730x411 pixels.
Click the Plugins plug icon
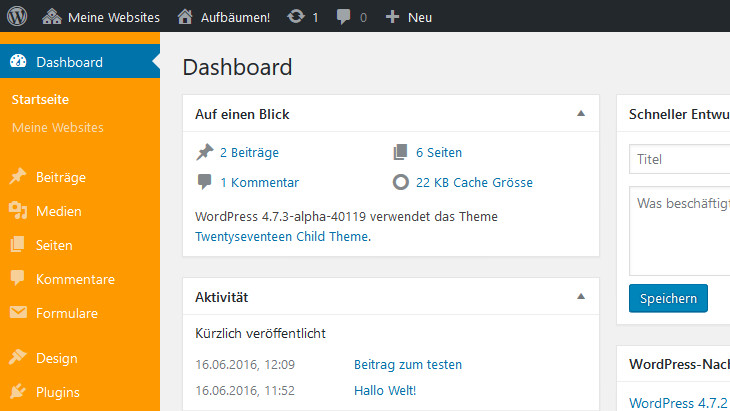click(x=17, y=392)
